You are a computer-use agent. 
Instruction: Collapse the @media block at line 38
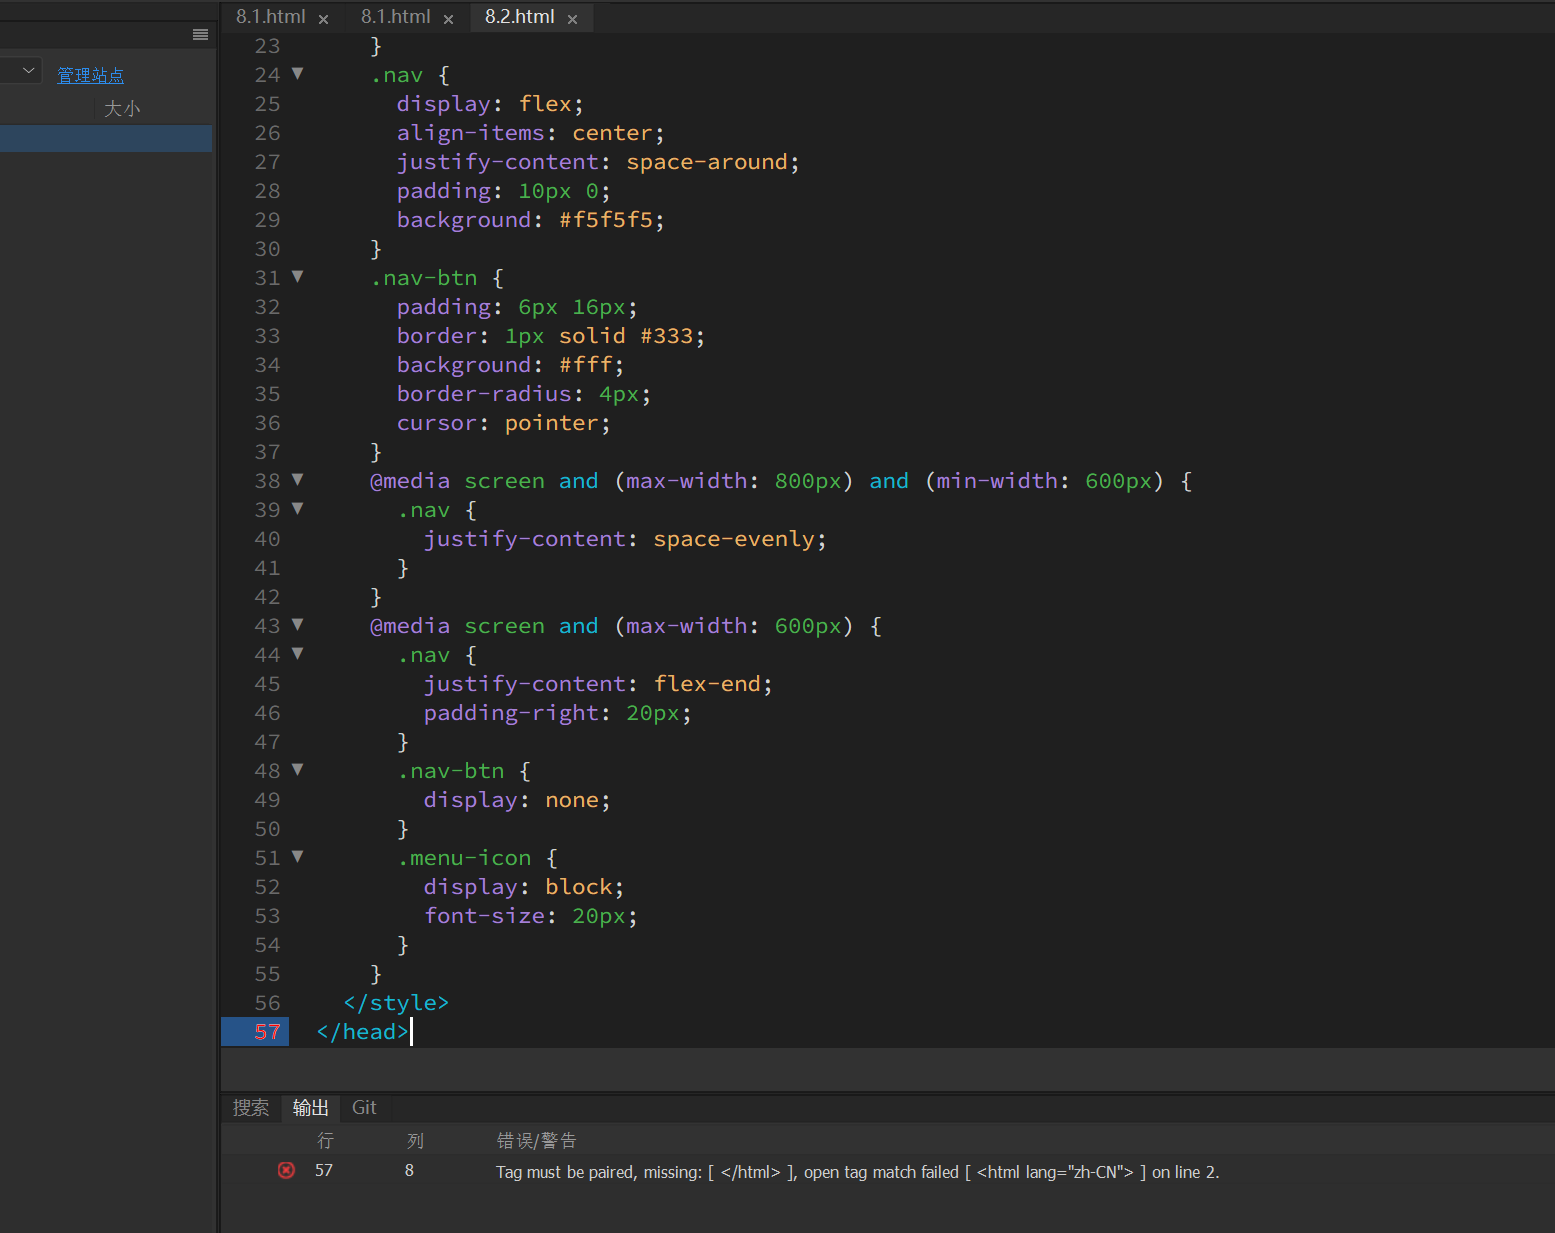pos(297,480)
